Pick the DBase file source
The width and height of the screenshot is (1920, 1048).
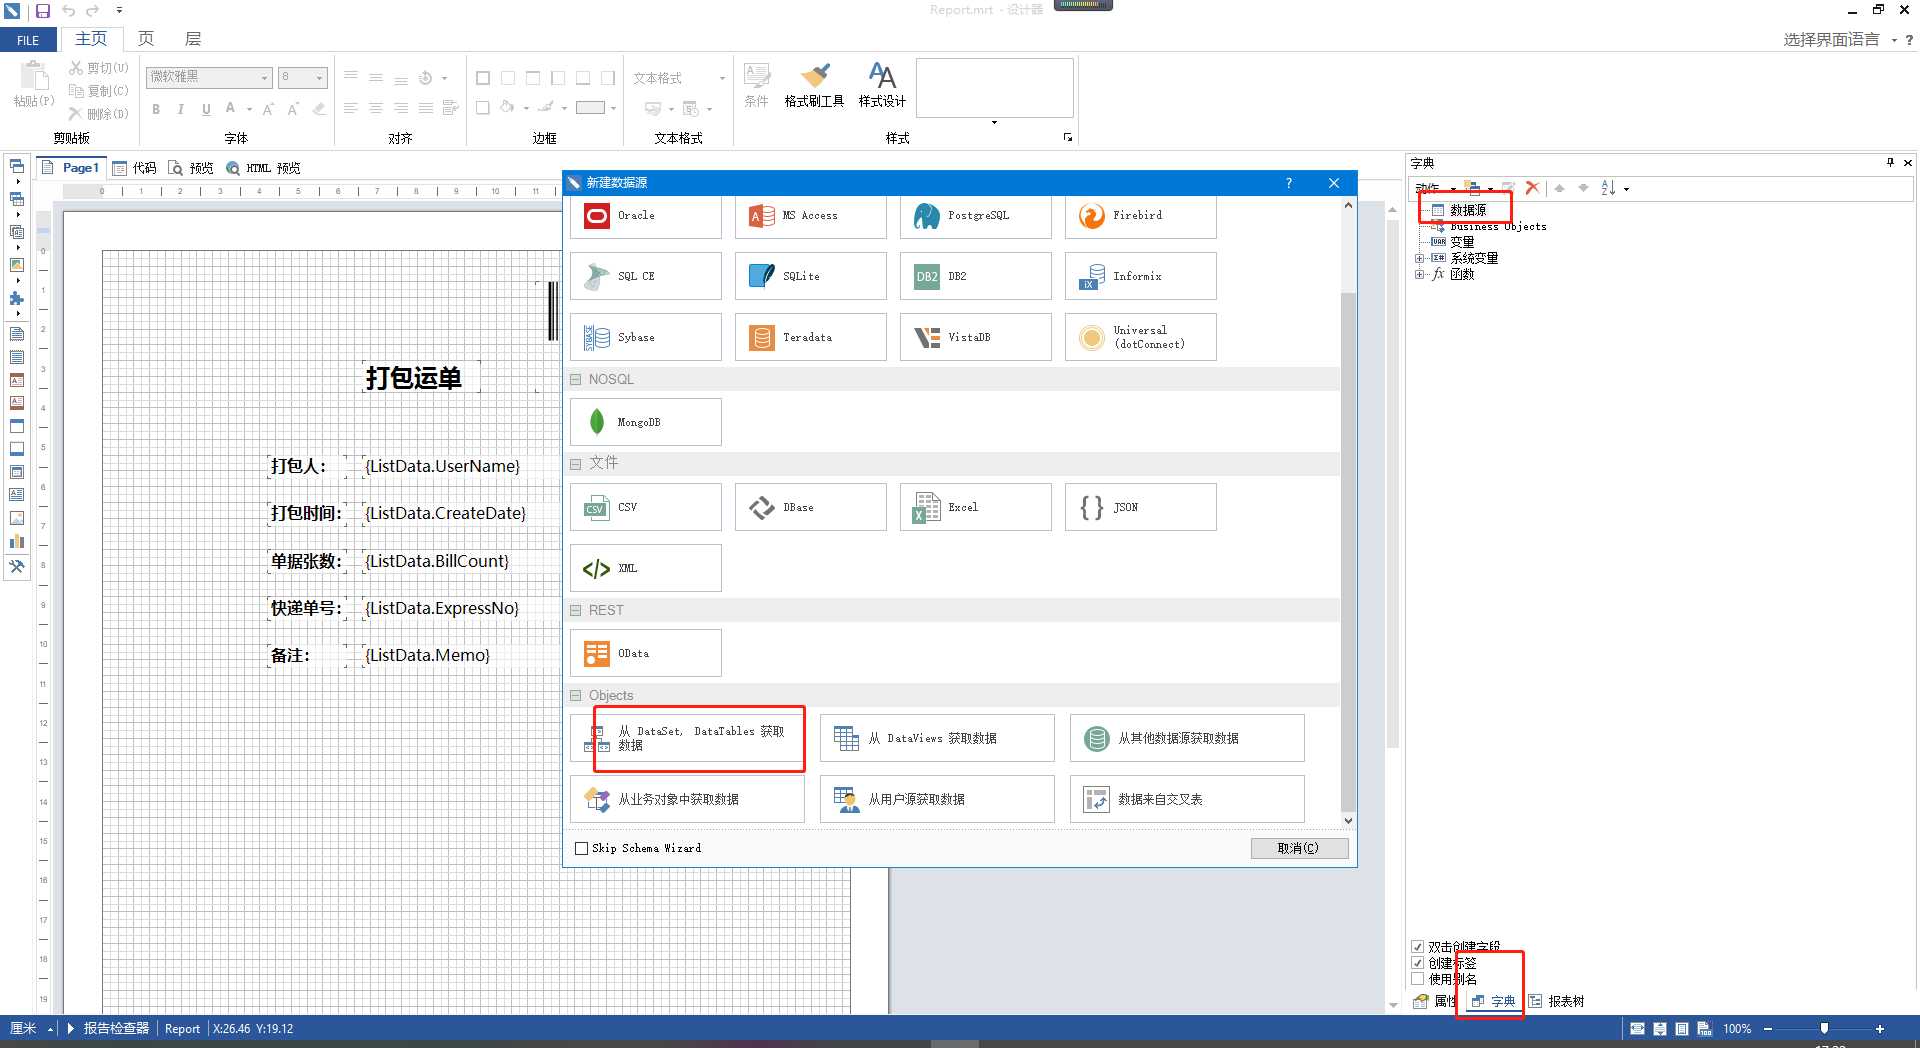[x=810, y=507]
